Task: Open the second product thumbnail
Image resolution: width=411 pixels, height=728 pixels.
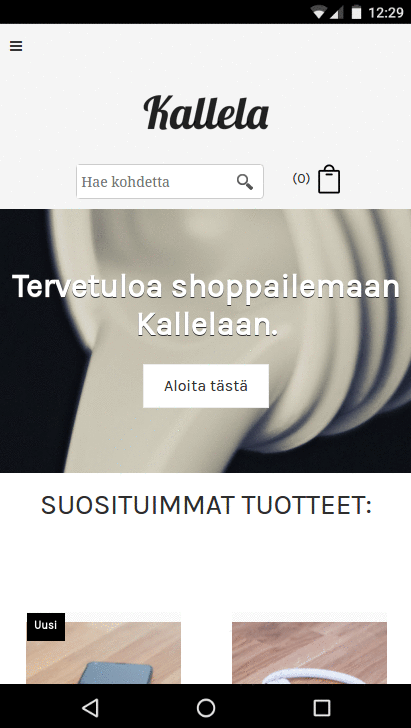Action: pyautogui.click(x=309, y=652)
